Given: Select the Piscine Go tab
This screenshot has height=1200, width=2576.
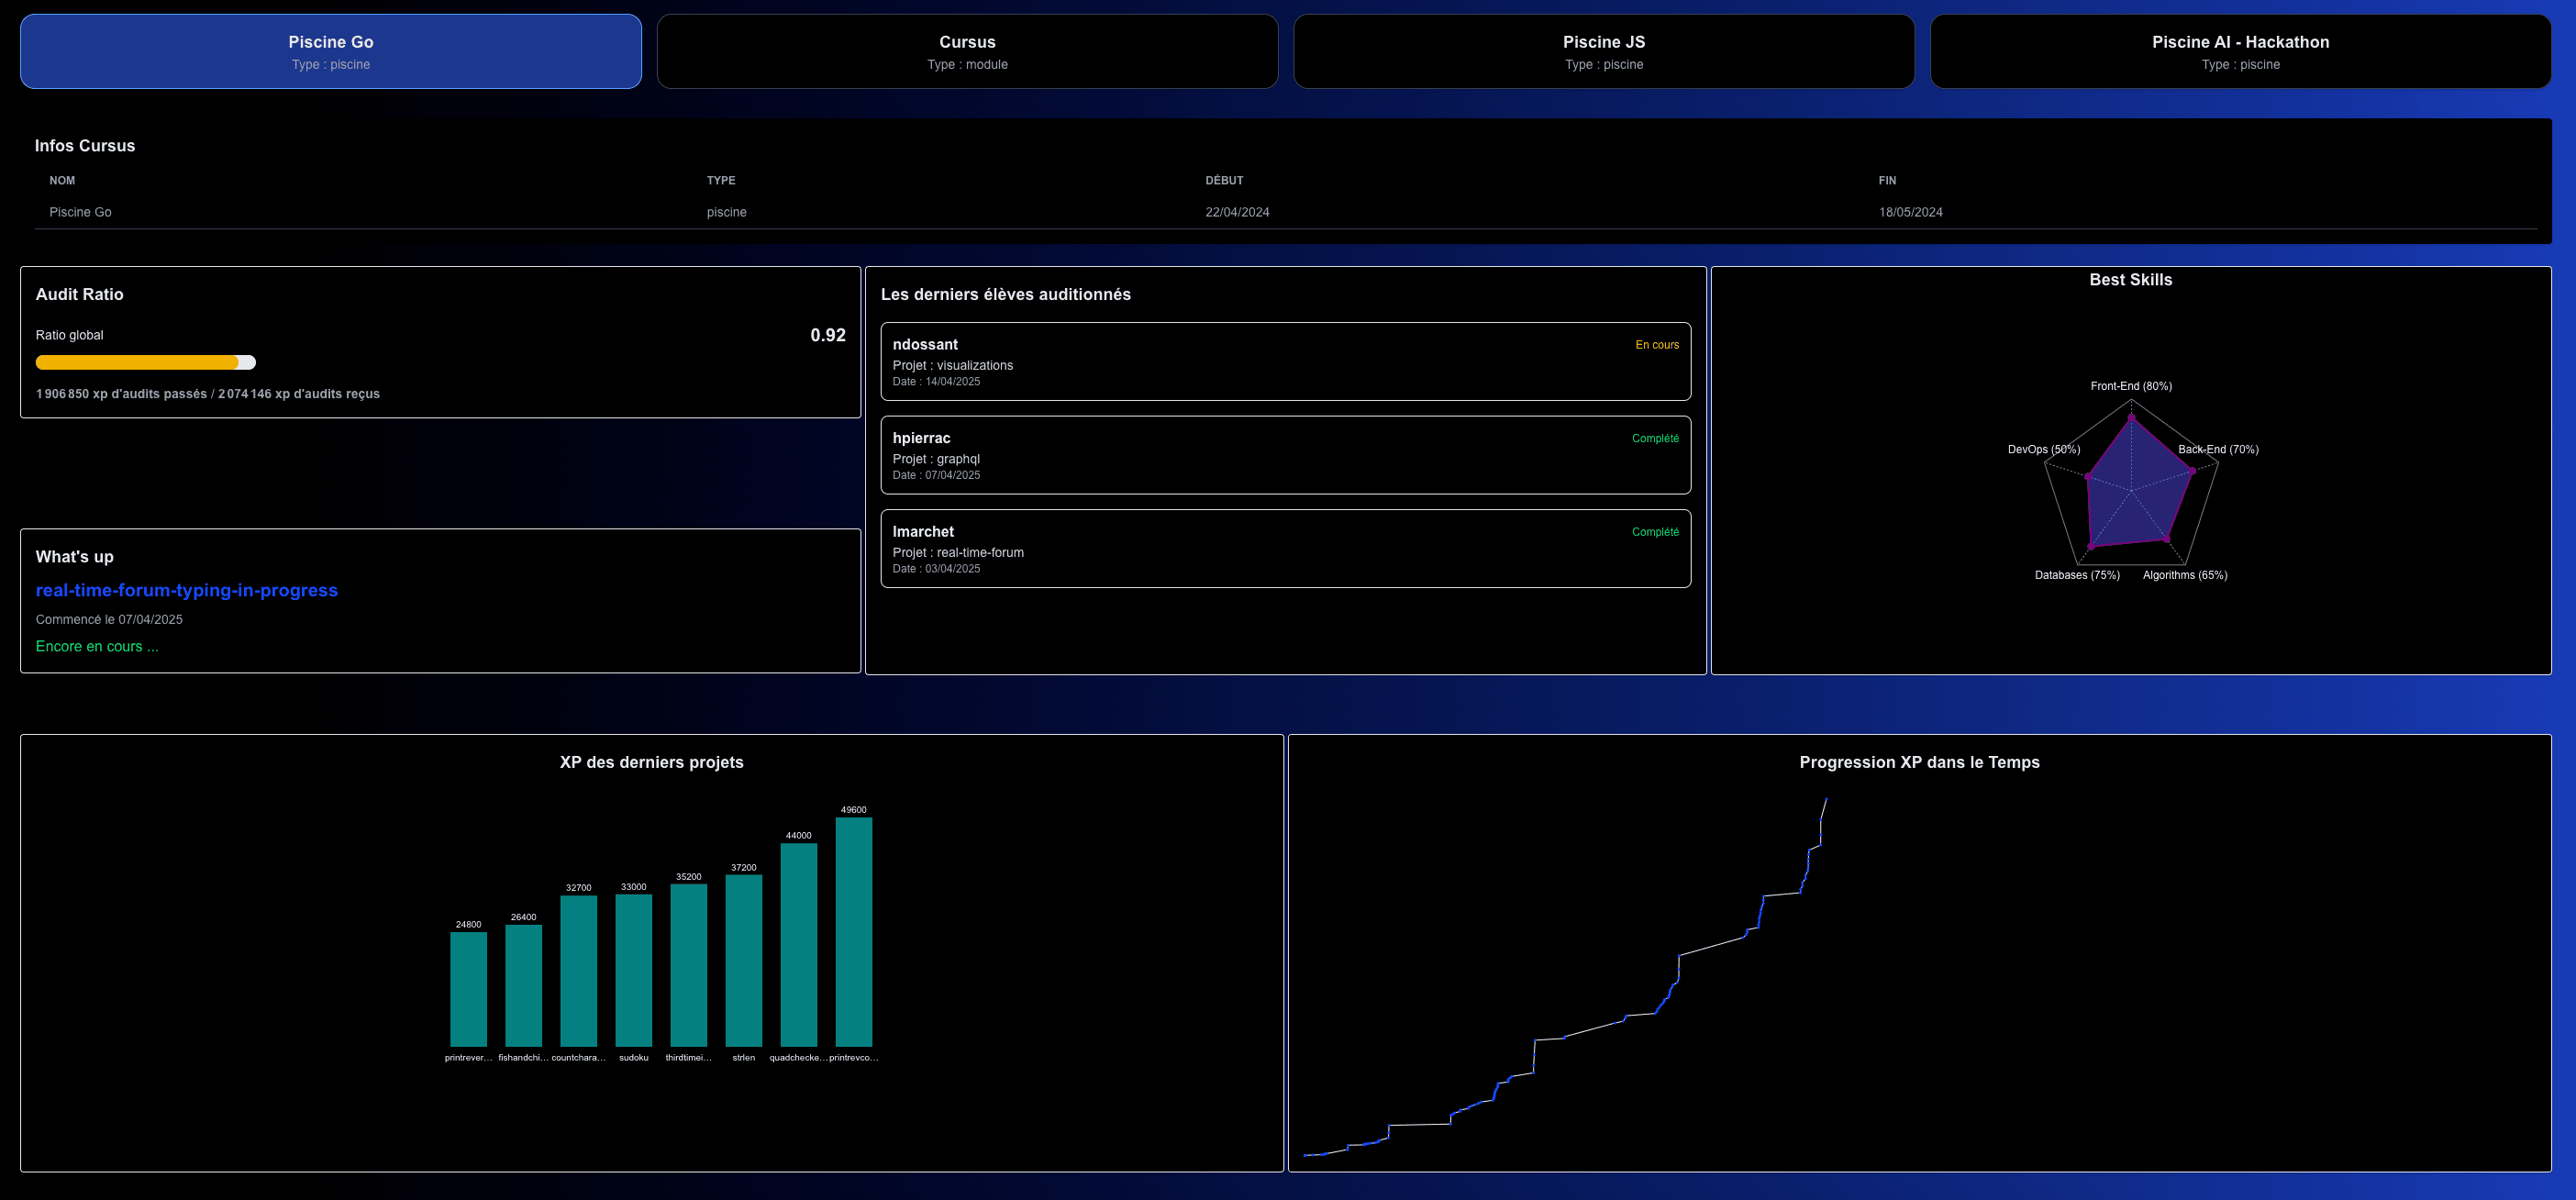Looking at the screenshot, I should (331, 51).
